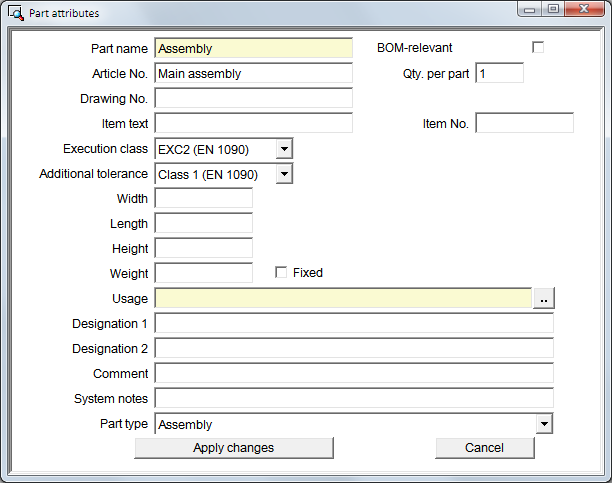Close the Part attributes dialog
612x483 pixels.
pyautogui.click(x=584, y=9)
